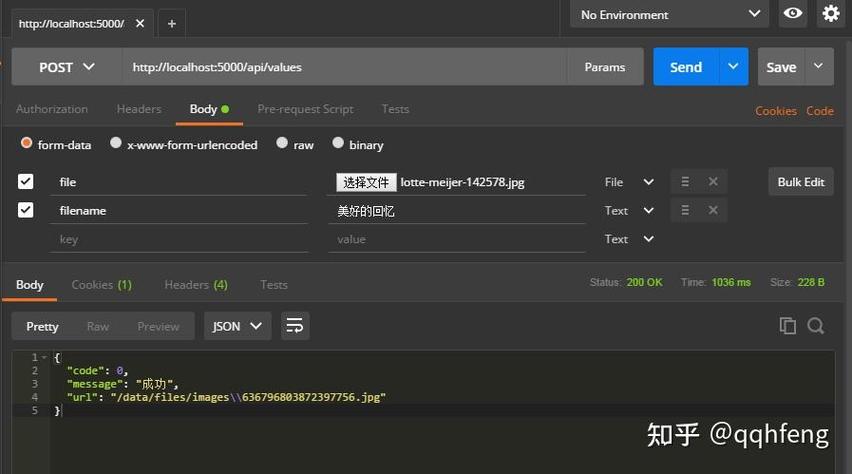Open the File type dropdown in file row
852x474 pixels.
point(629,182)
